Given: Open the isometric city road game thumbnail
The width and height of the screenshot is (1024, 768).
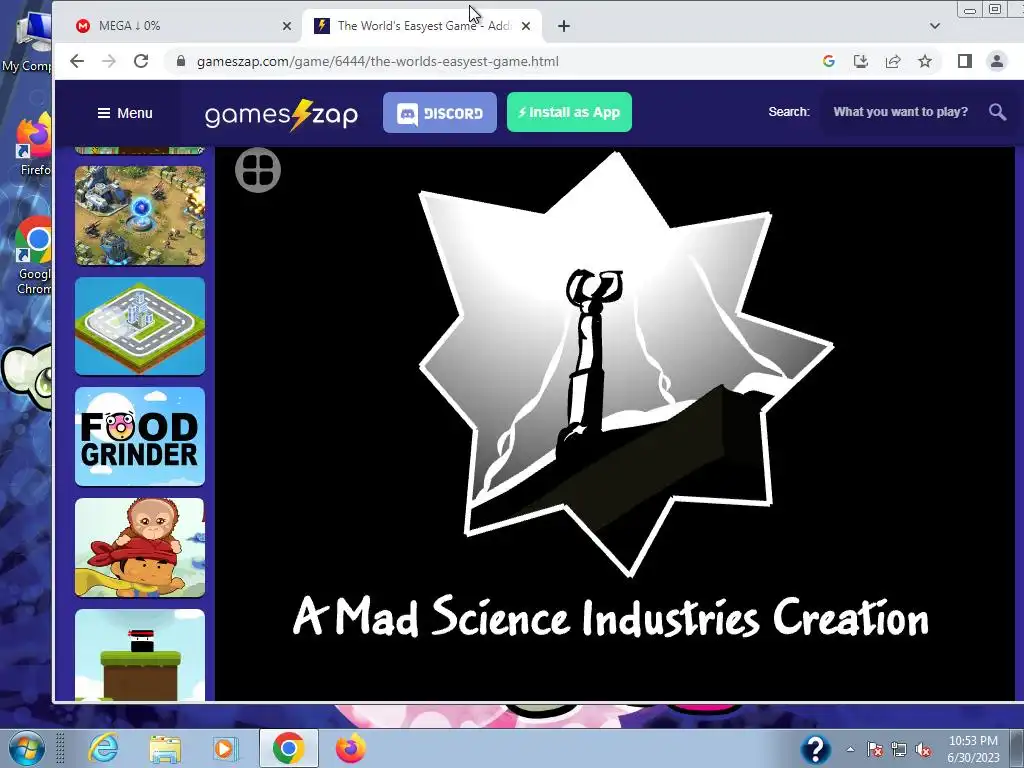Looking at the screenshot, I should click(x=140, y=326).
